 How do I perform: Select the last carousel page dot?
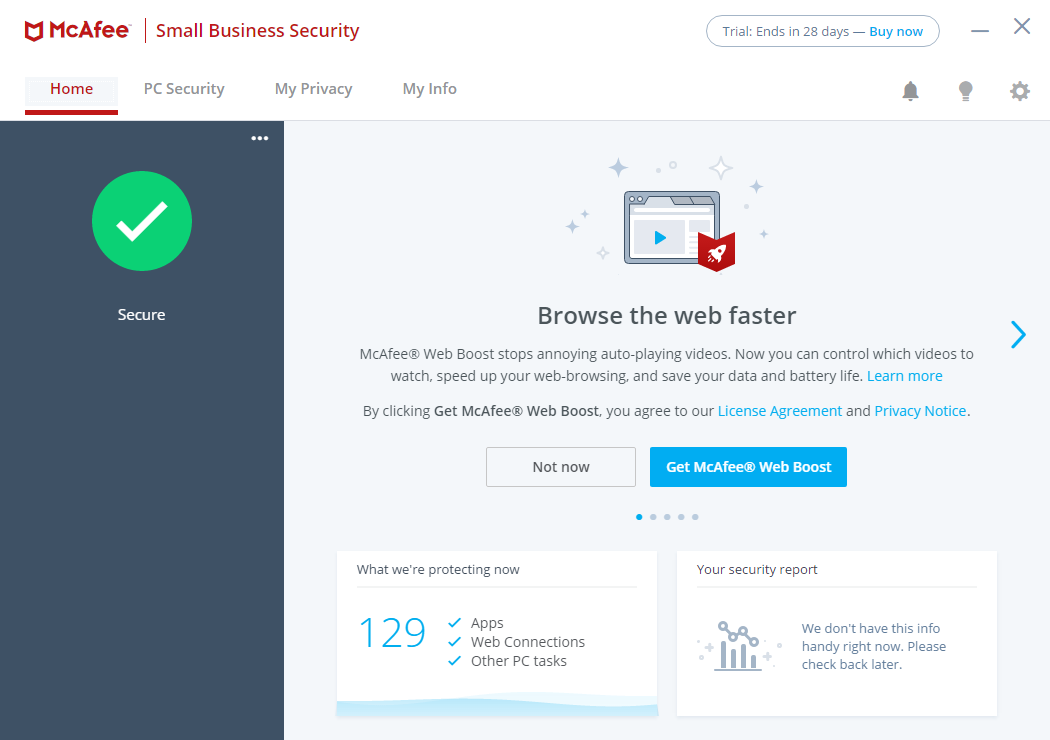coord(695,517)
